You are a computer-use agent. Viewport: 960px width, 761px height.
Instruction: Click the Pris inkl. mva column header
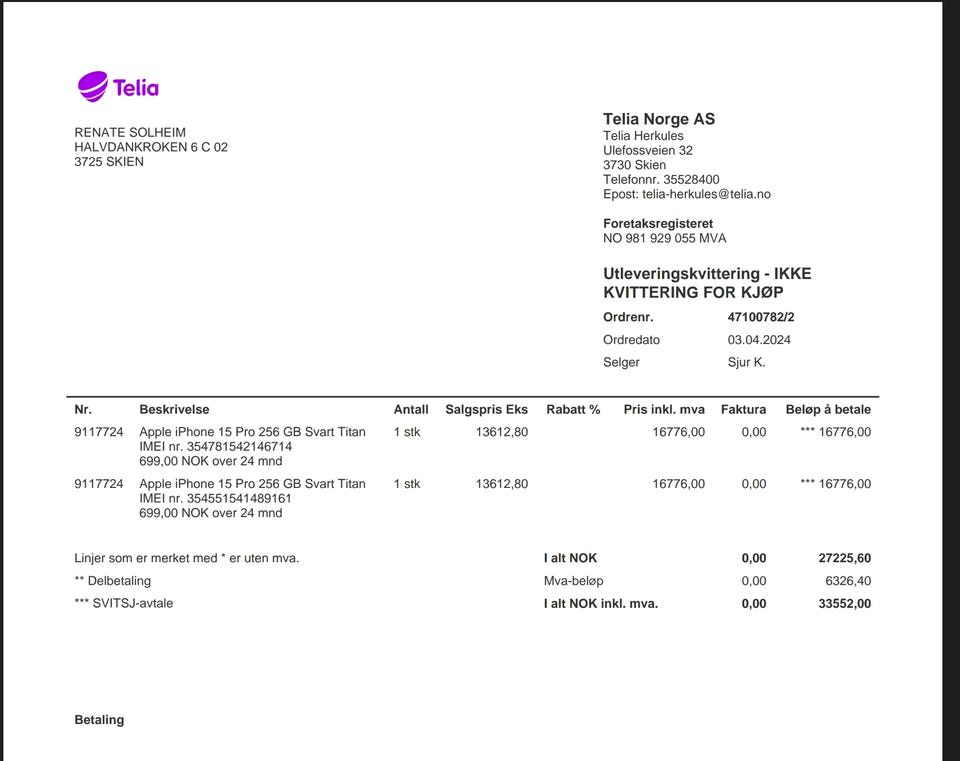664,410
